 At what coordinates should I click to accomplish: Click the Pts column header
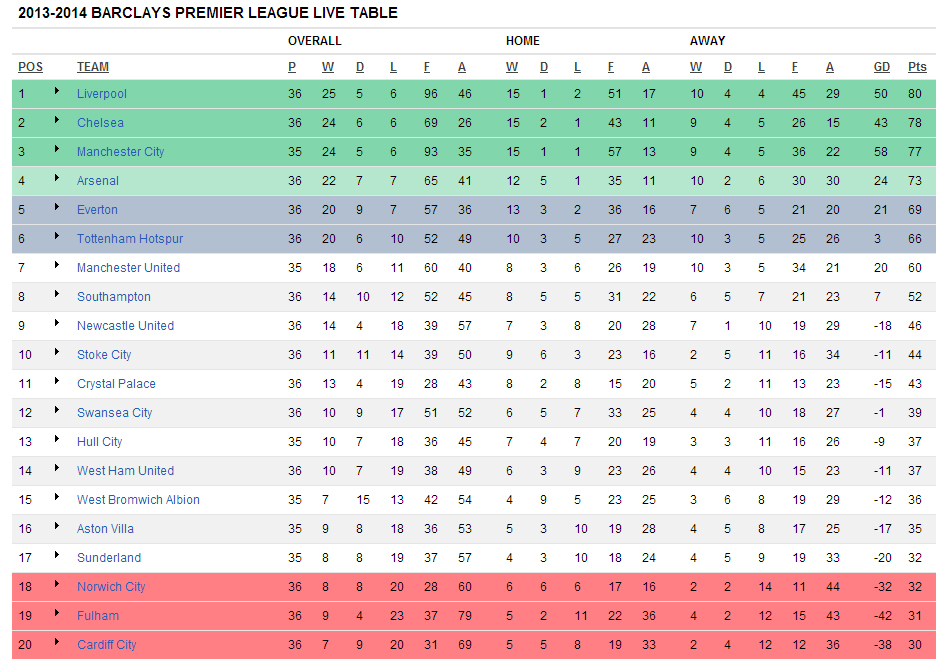[x=917, y=67]
